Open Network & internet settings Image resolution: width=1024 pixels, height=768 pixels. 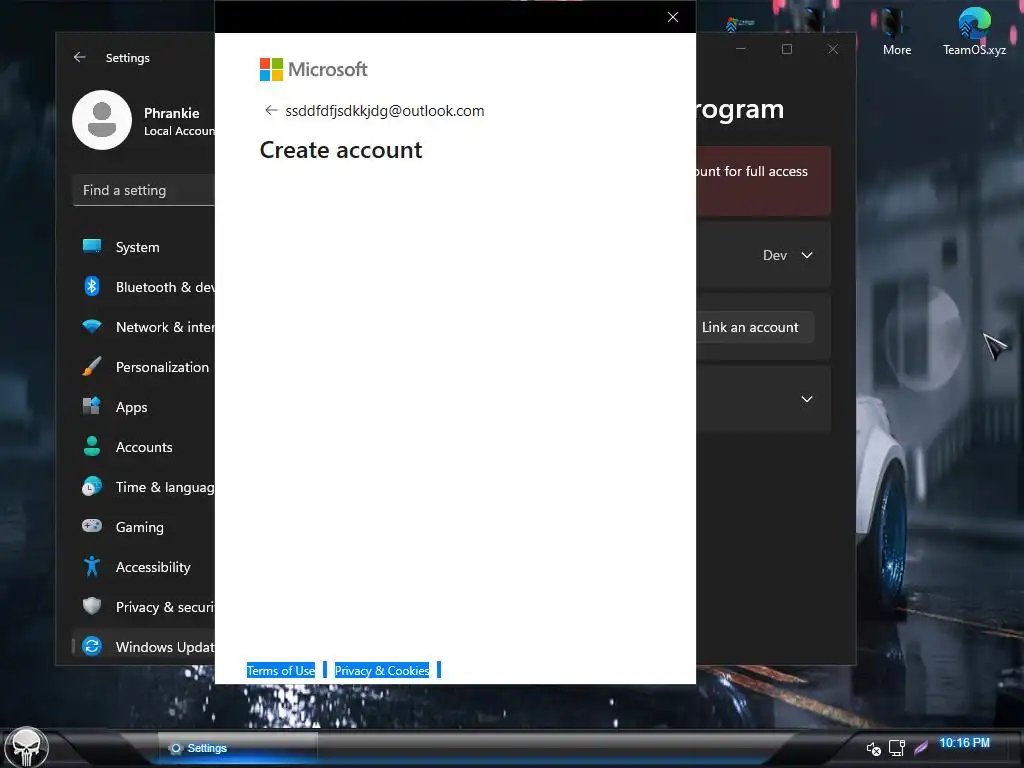tap(144, 327)
